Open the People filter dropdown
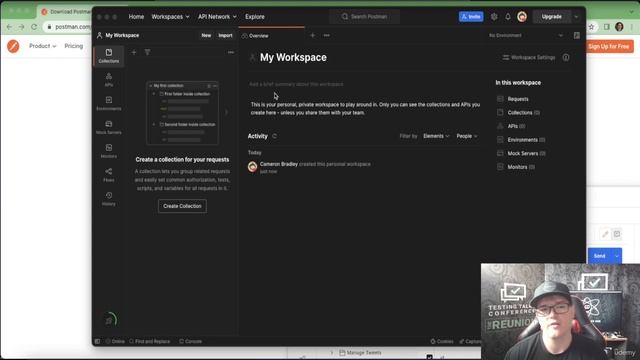 pyautogui.click(x=467, y=136)
